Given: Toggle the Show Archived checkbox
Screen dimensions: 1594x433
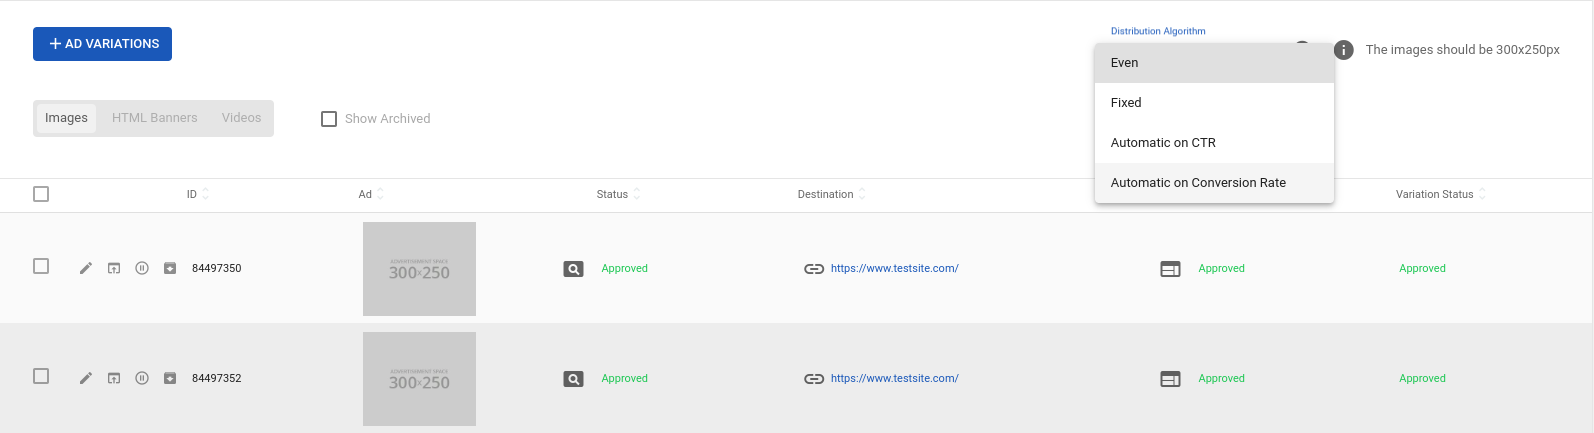Looking at the screenshot, I should pyautogui.click(x=329, y=119).
